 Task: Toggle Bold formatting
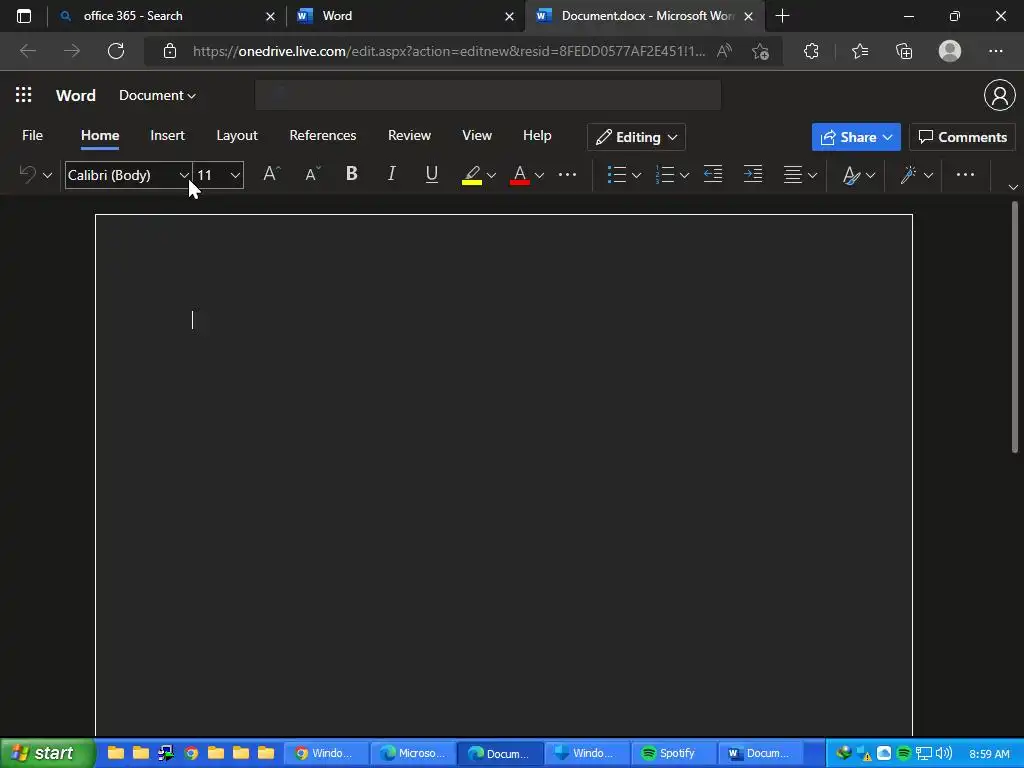pos(351,174)
